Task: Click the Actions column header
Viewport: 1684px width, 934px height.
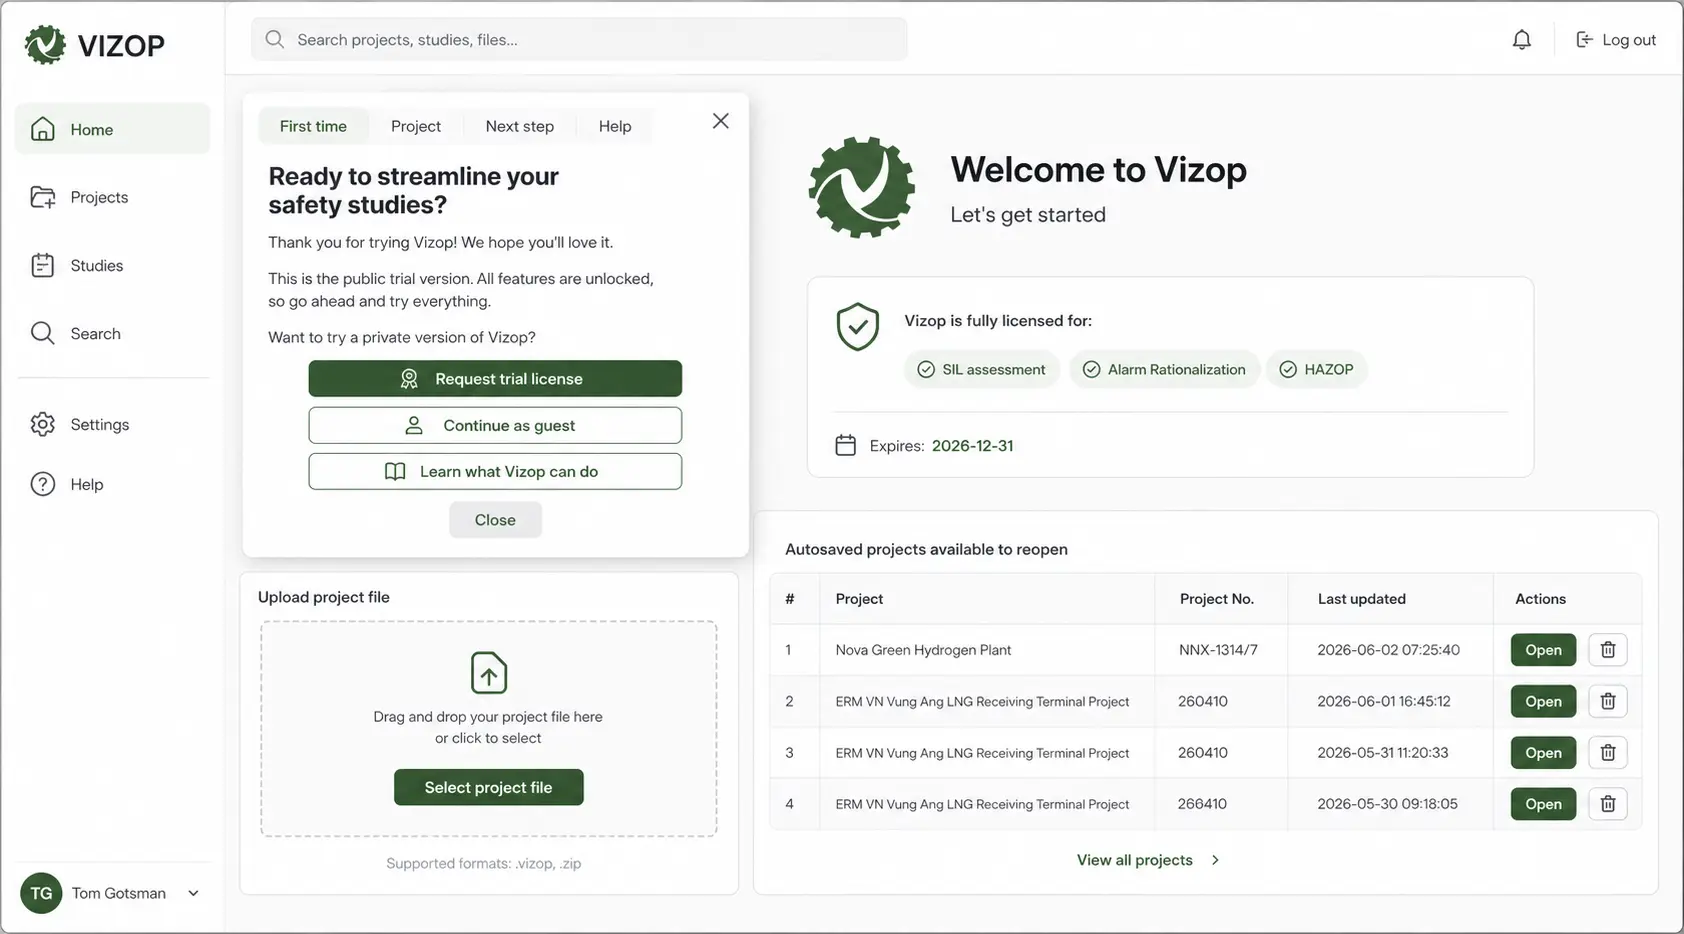Action: tap(1540, 599)
